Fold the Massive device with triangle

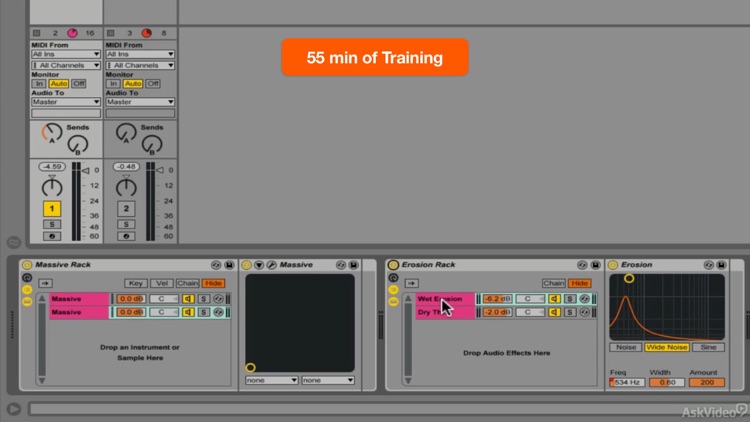(x=259, y=265)
